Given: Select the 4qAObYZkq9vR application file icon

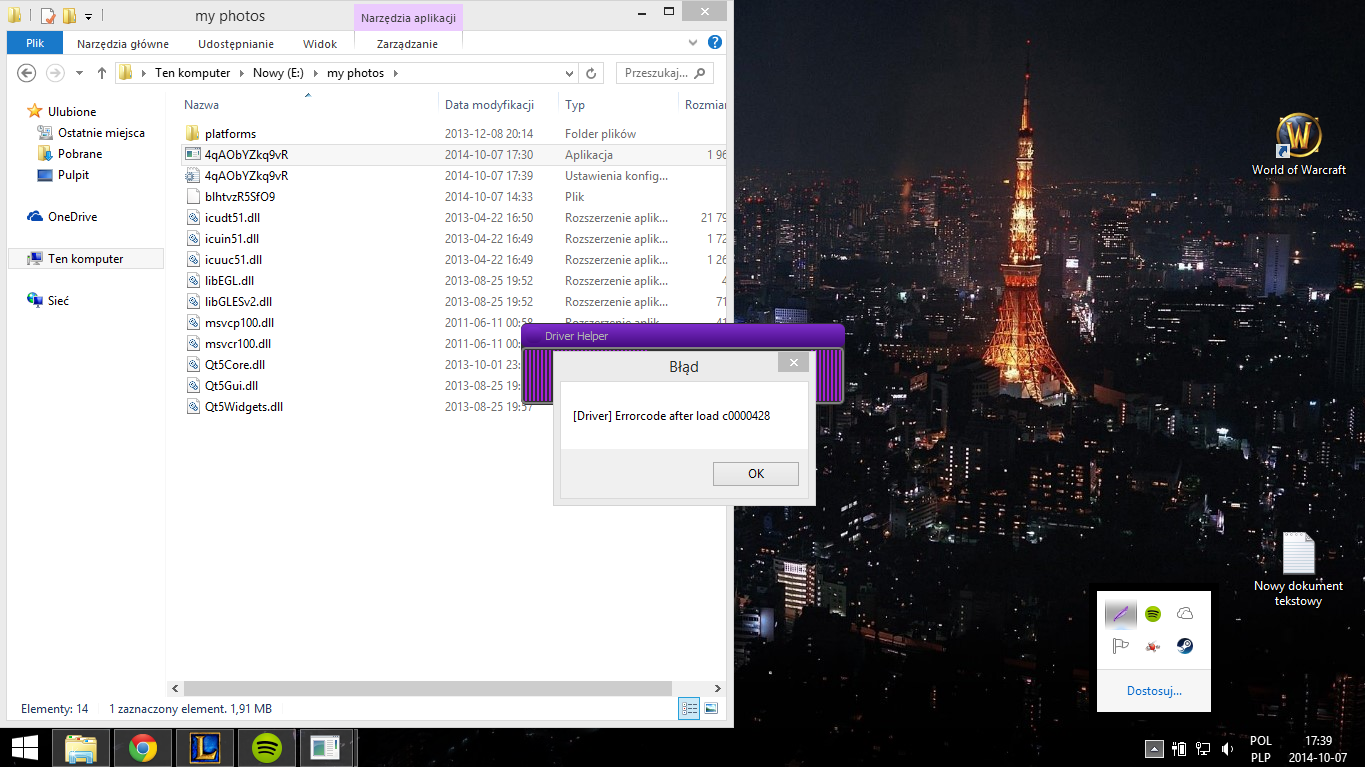Looking at the screenshot, I should tap(194, 155).
